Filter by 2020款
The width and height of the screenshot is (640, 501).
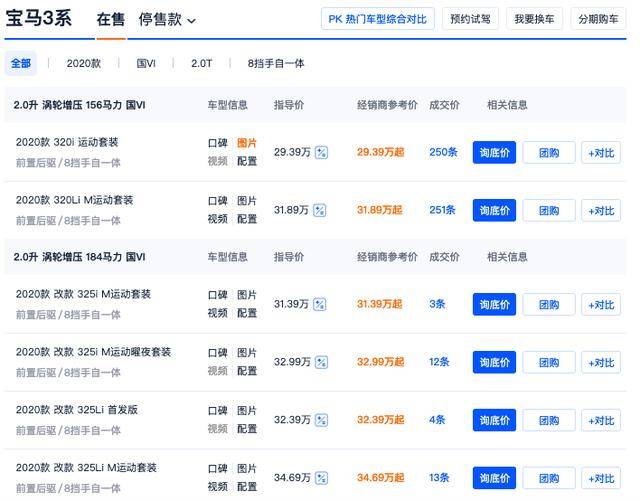click(x=84, y=63)
